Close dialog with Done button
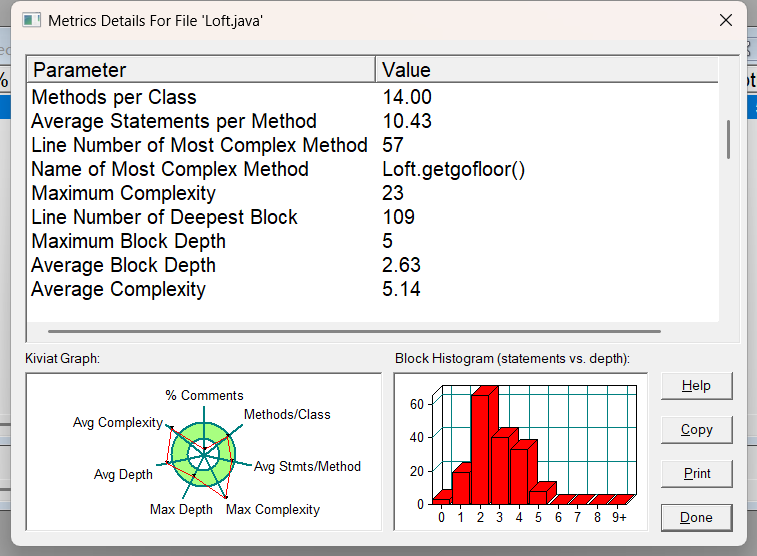Screen dimensions: 757x556 click(696, 517)
